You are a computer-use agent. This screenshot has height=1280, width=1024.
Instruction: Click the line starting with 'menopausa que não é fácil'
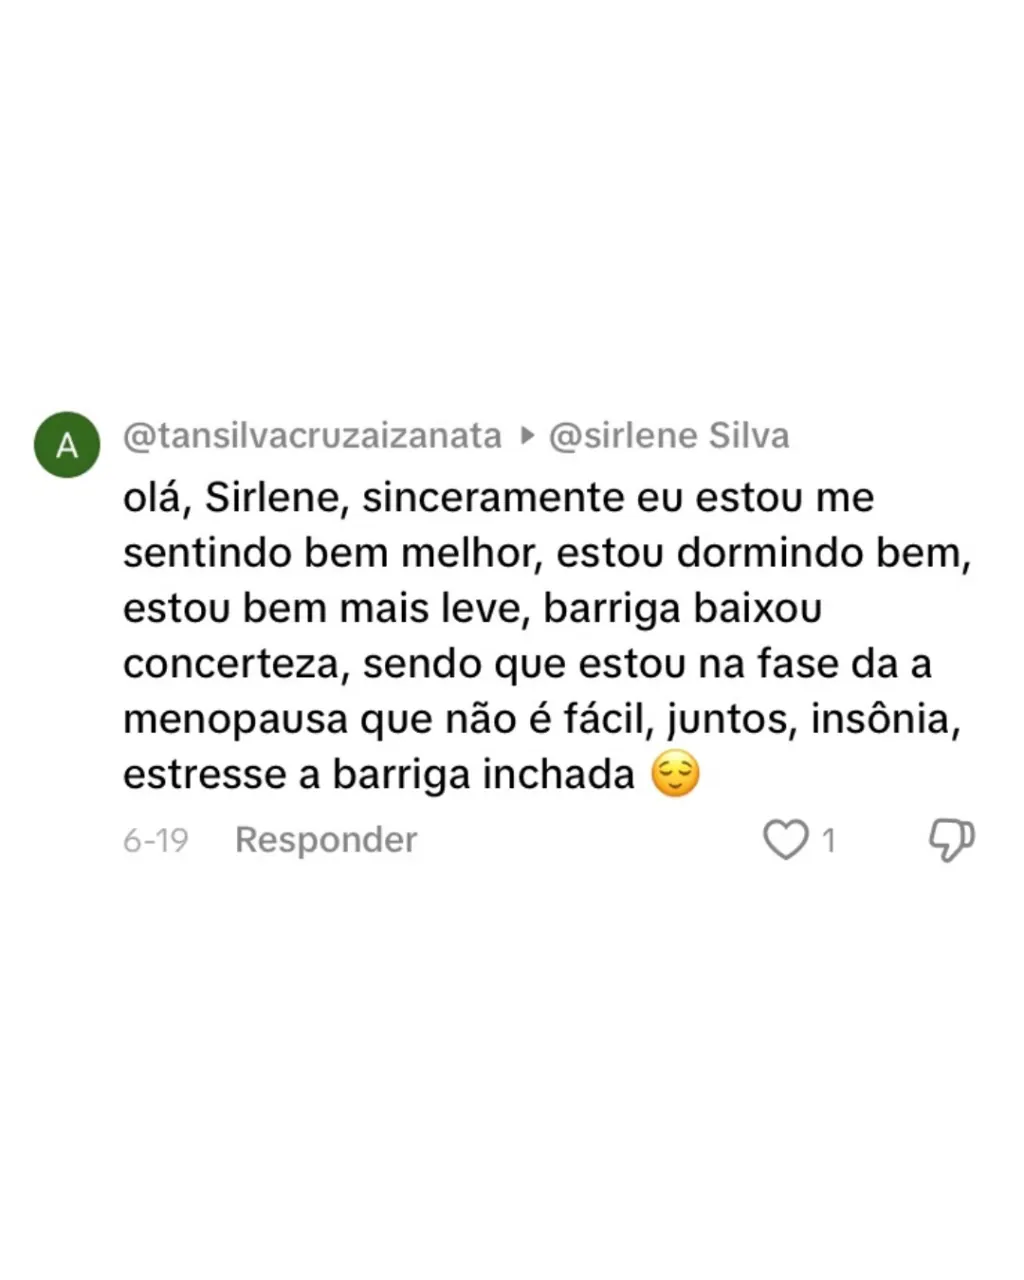pos(542,719)
